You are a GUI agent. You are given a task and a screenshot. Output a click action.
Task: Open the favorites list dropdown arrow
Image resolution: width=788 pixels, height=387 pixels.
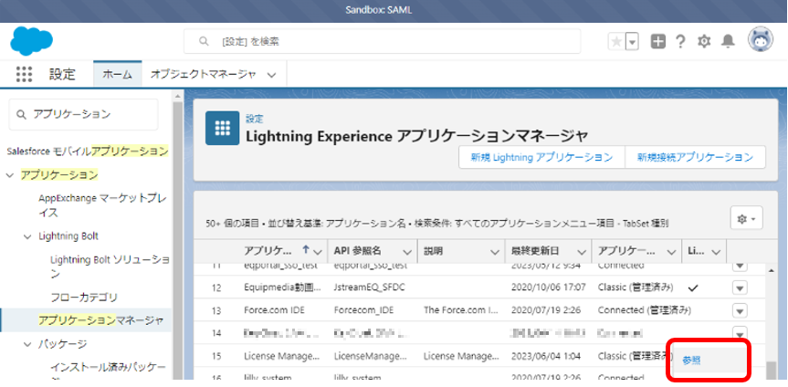point(632,42)
